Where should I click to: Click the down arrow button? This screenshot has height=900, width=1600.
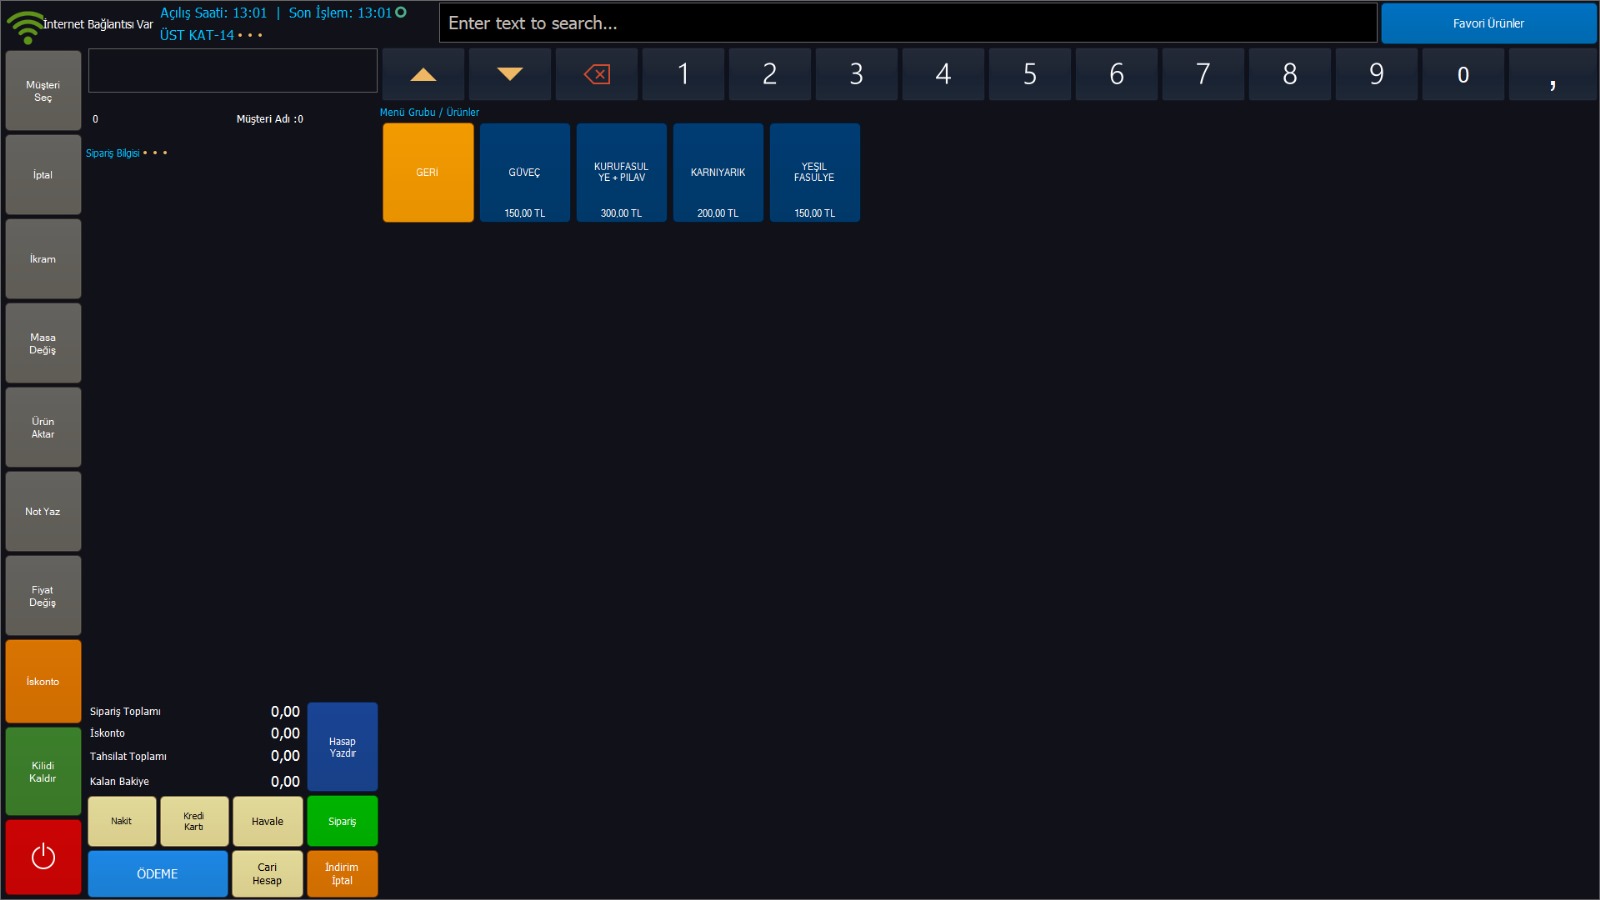coord(510,74)
